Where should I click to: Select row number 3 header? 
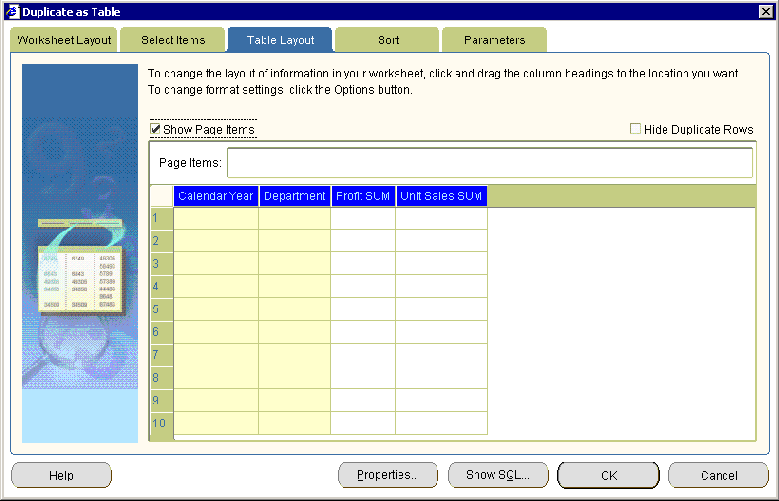162,263
